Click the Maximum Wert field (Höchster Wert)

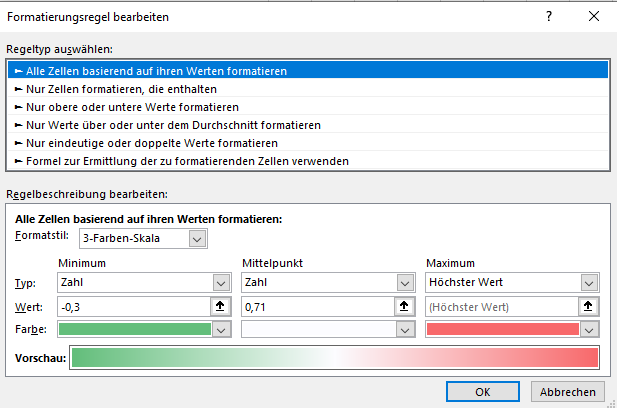click(502, 307)
